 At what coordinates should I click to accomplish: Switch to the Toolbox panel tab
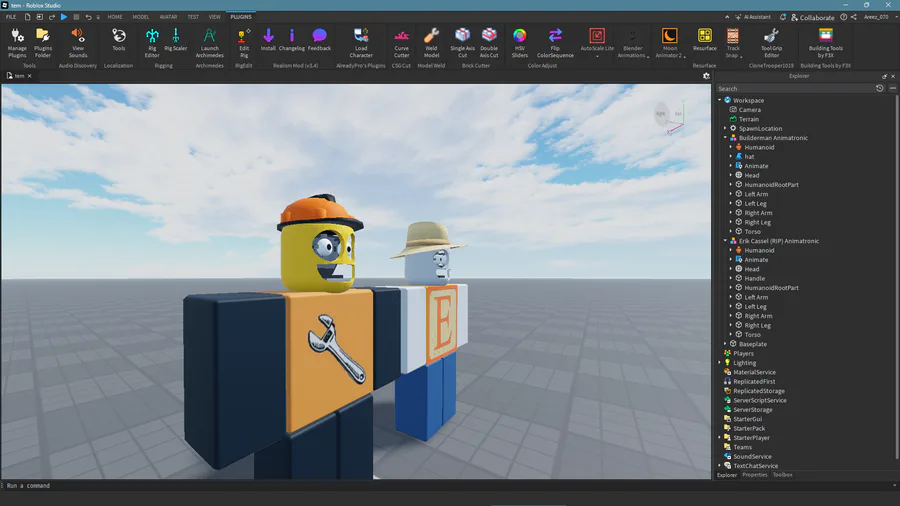click(782, 475)
